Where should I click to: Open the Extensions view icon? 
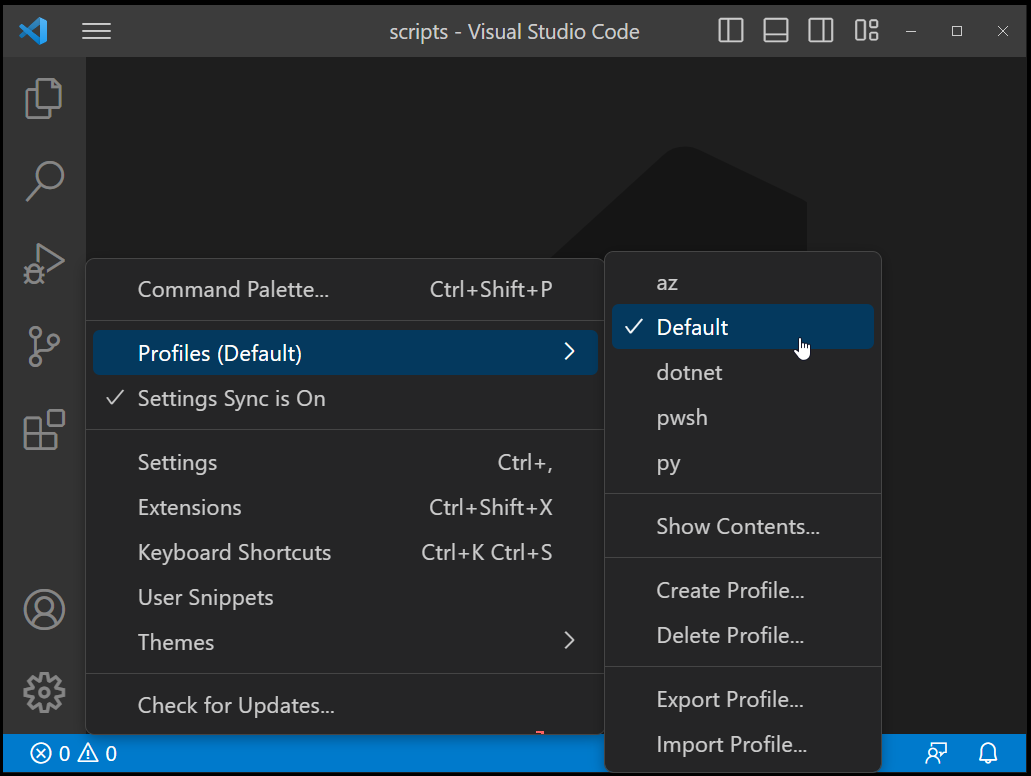tap(44, 430)
